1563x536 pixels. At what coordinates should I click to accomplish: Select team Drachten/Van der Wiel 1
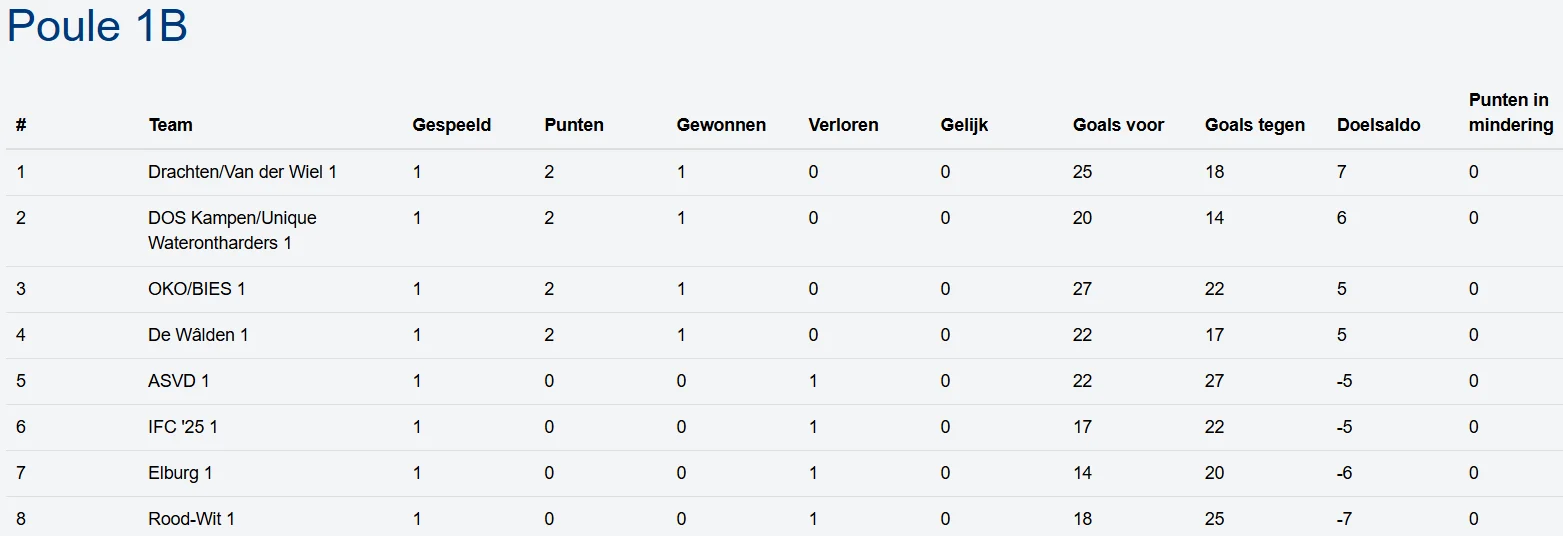(x=242, y=172)
